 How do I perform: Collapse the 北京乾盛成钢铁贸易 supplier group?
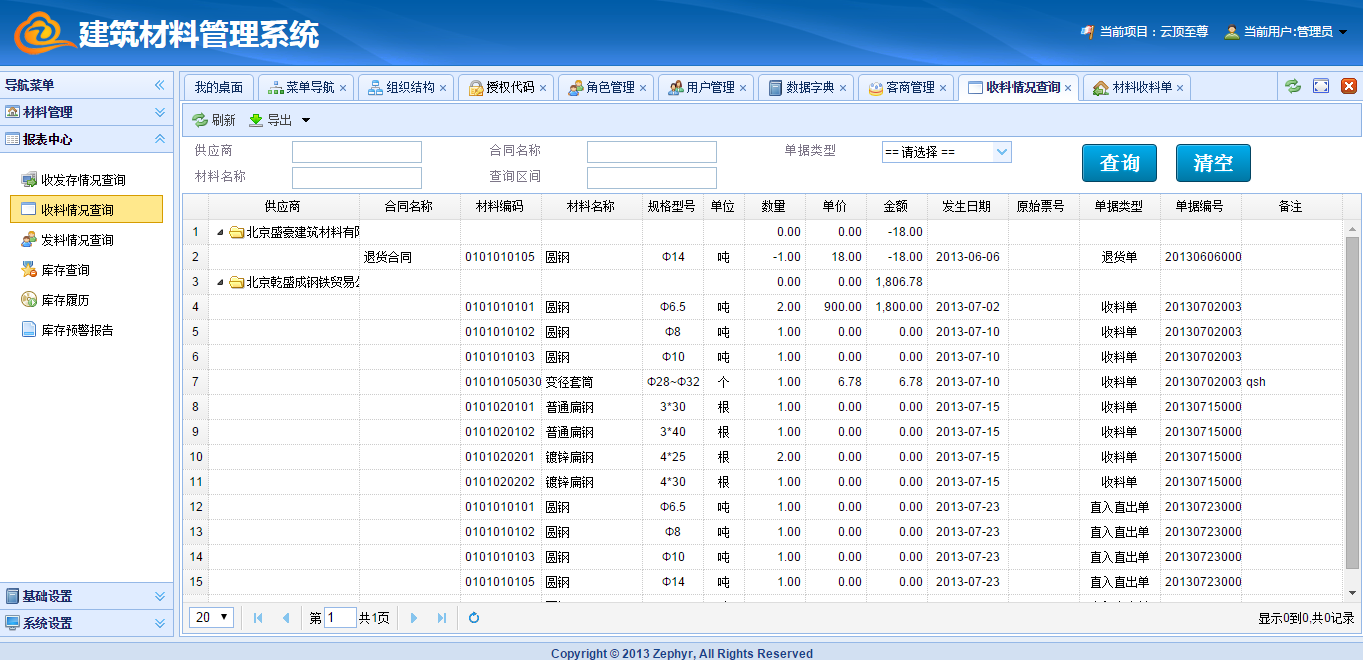(x=221, y=282)
